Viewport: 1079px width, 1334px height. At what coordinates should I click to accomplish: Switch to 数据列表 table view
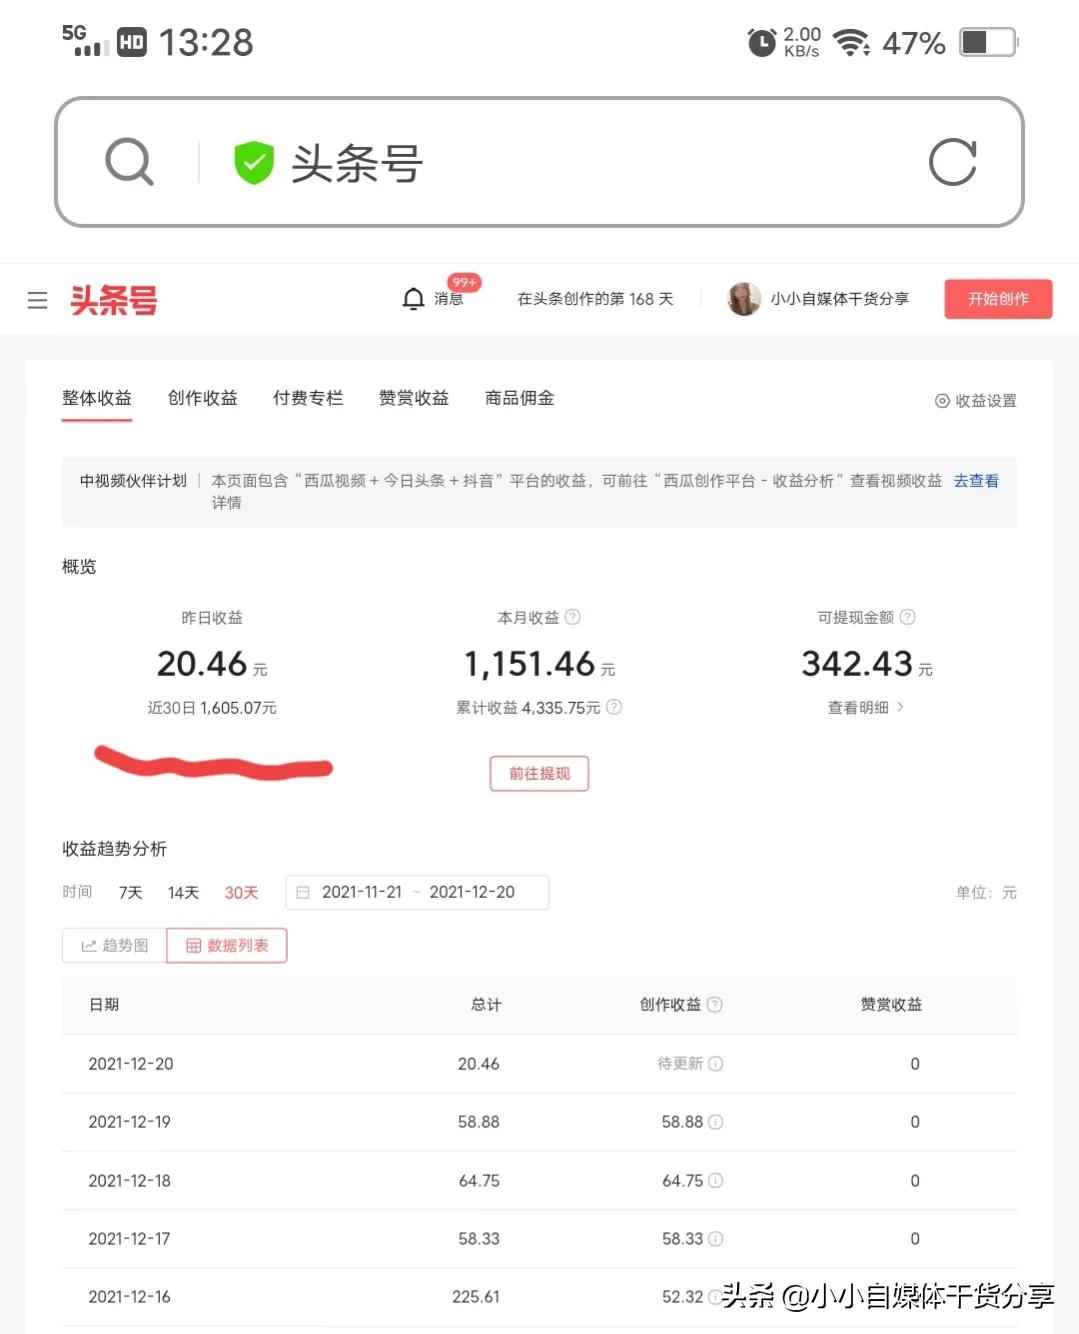[x=227, y=946]
